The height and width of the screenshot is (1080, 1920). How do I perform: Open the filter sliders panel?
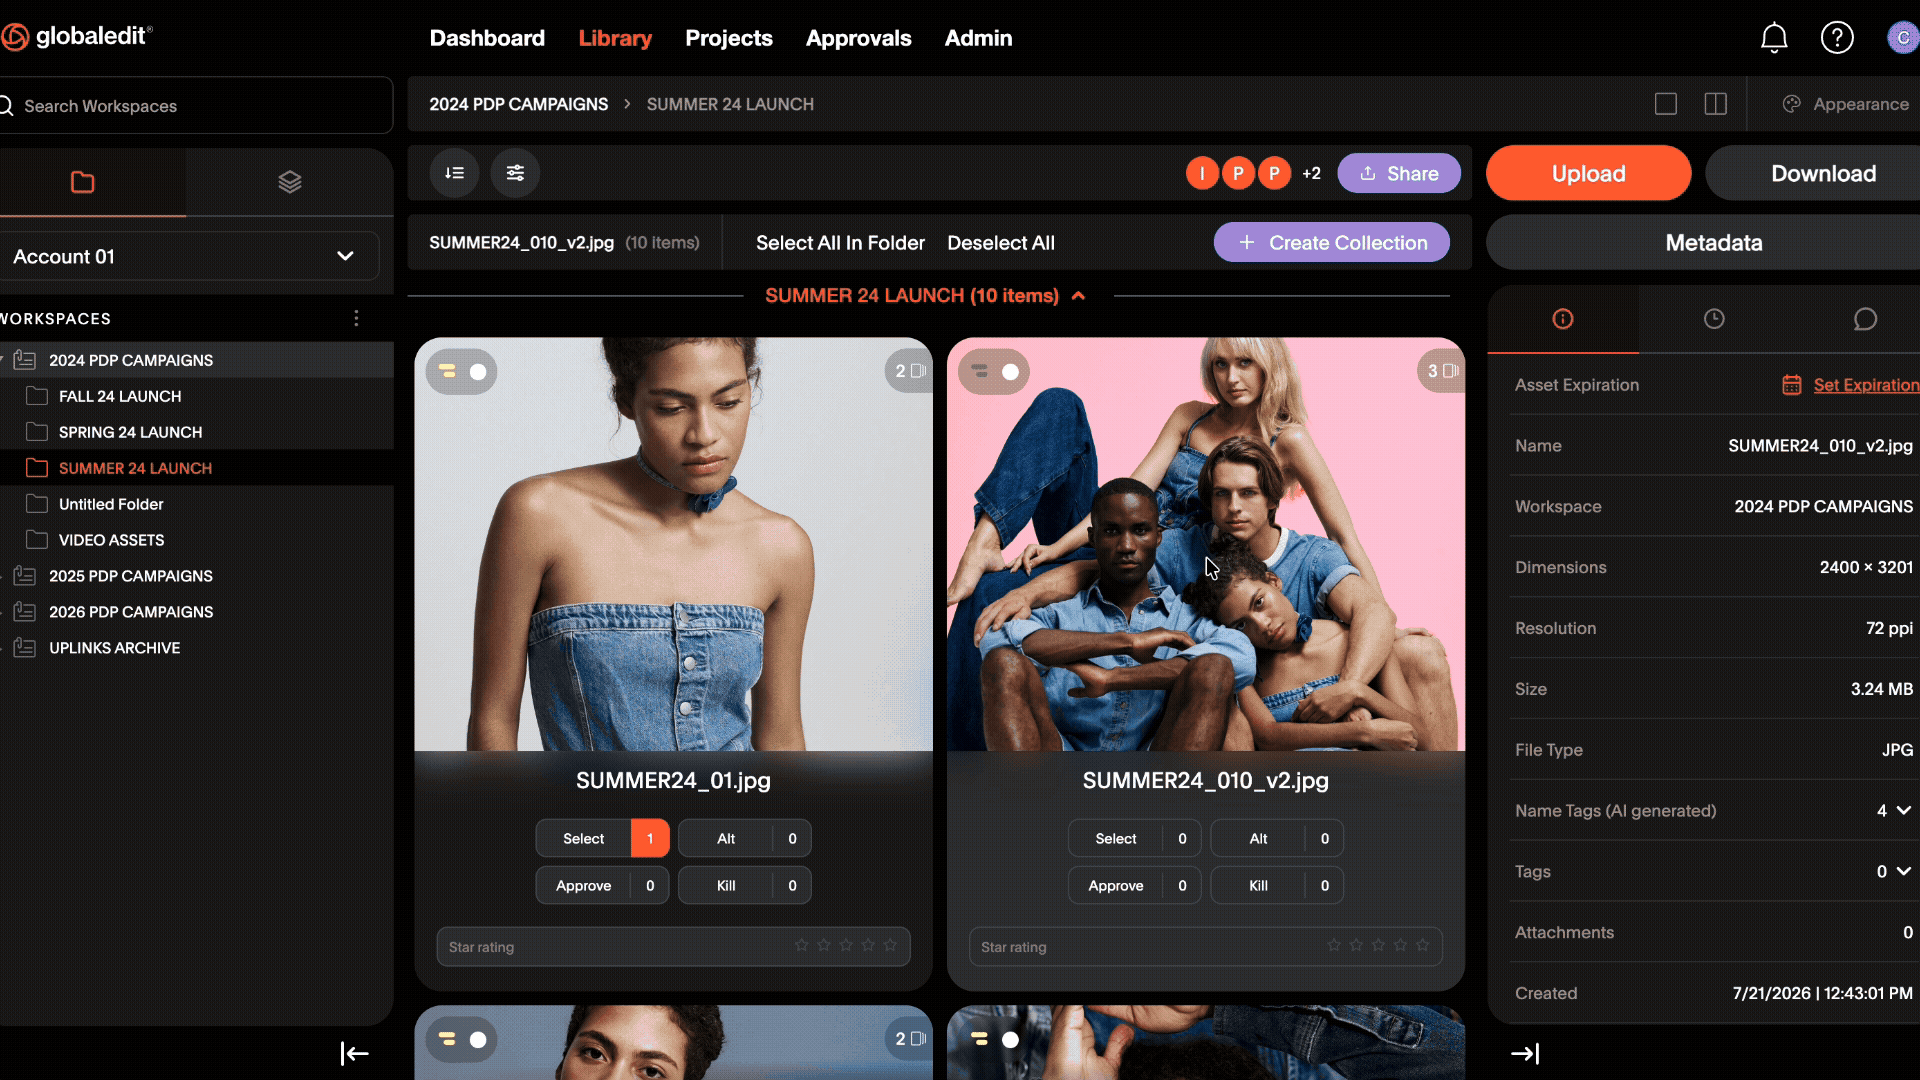coord(515,173)
